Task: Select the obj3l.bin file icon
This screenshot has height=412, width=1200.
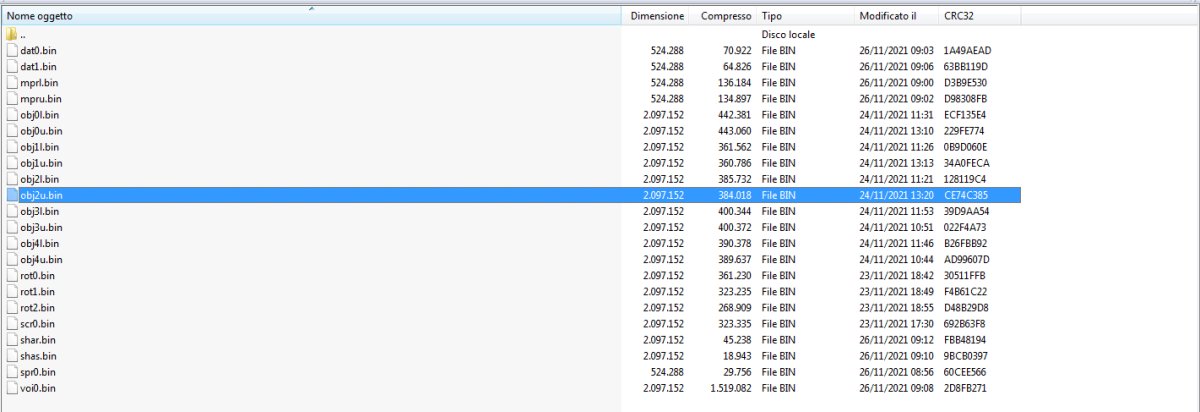Action: tap(11, 211)
